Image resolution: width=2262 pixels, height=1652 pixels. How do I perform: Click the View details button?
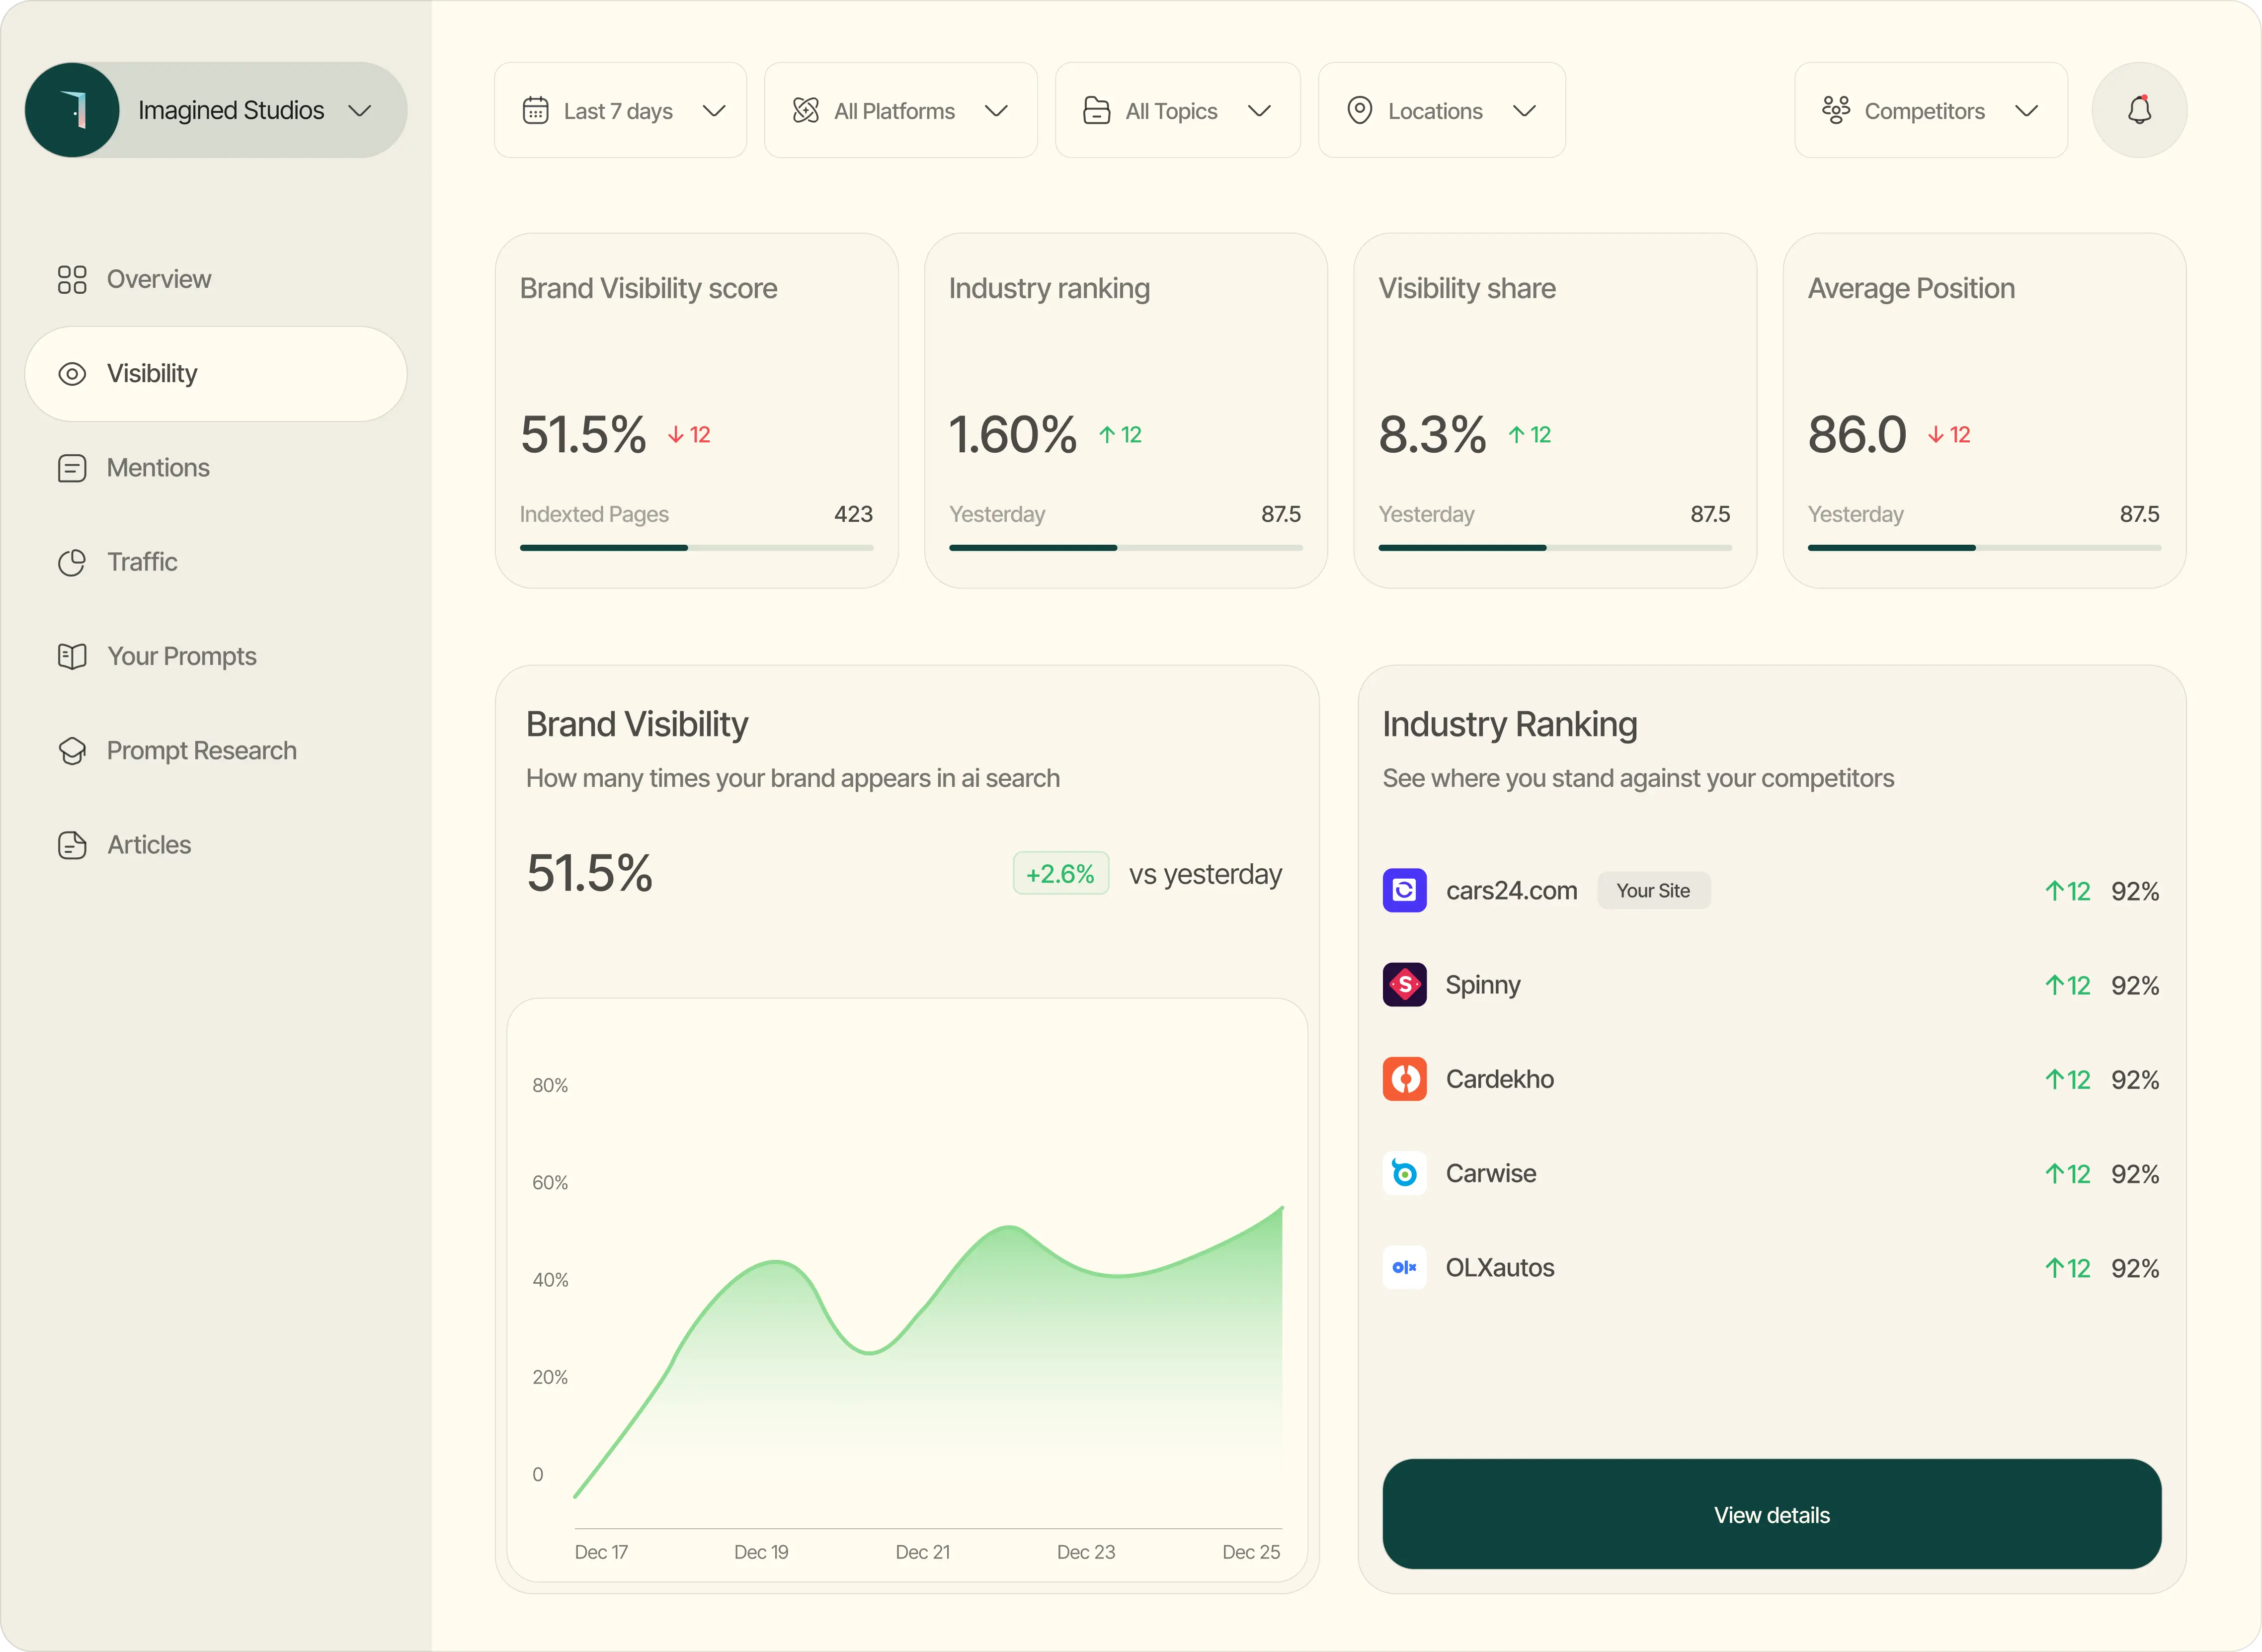tap(1771, 1514)
